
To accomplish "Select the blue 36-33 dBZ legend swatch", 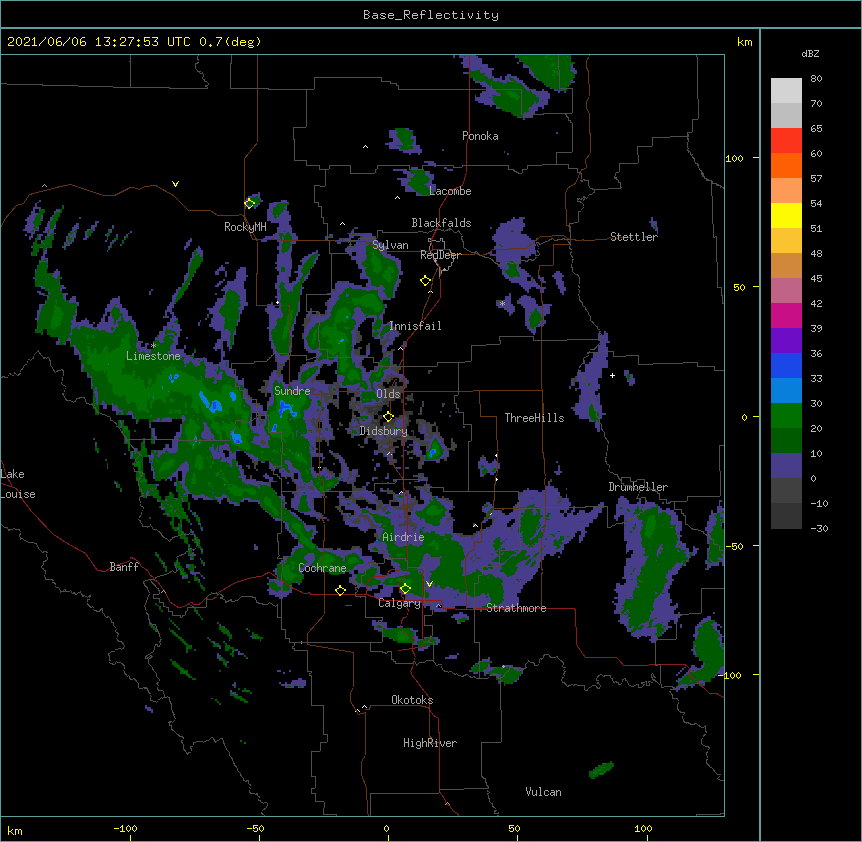I will point(786,365).
